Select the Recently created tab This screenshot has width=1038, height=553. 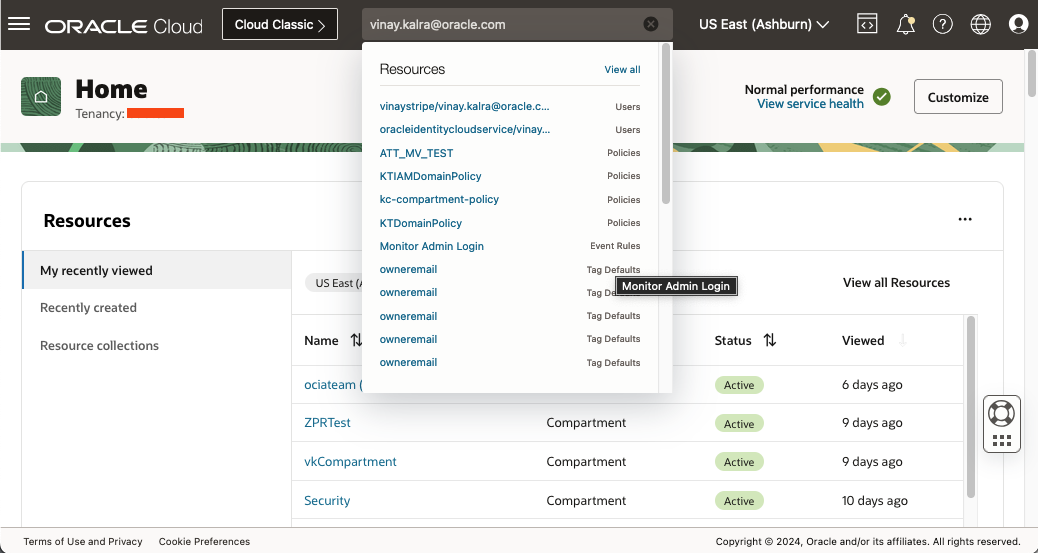(x=88, y=308)
